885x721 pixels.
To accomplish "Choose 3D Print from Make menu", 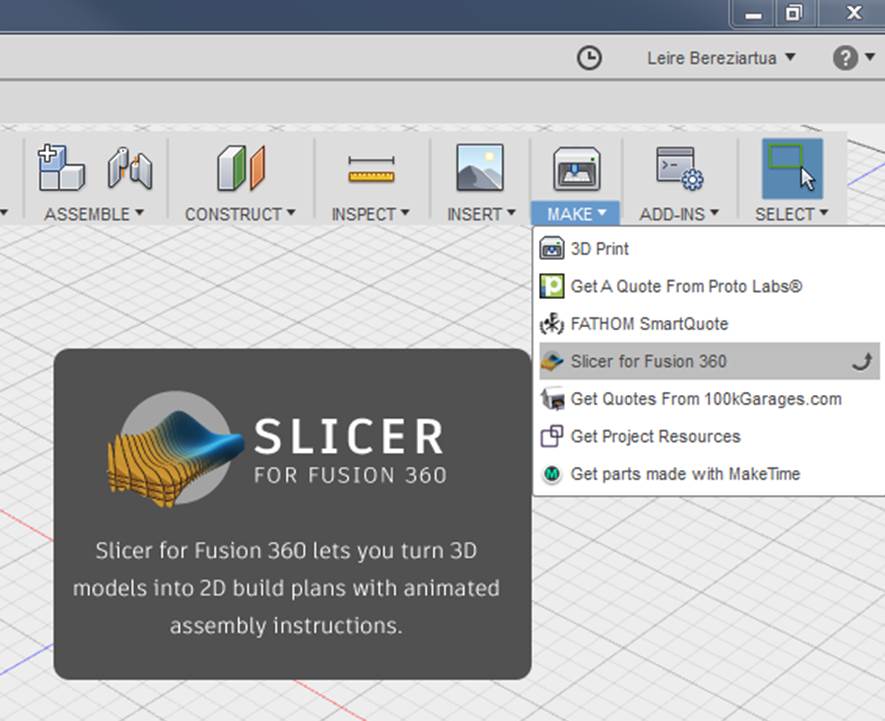I will [709, 248].
